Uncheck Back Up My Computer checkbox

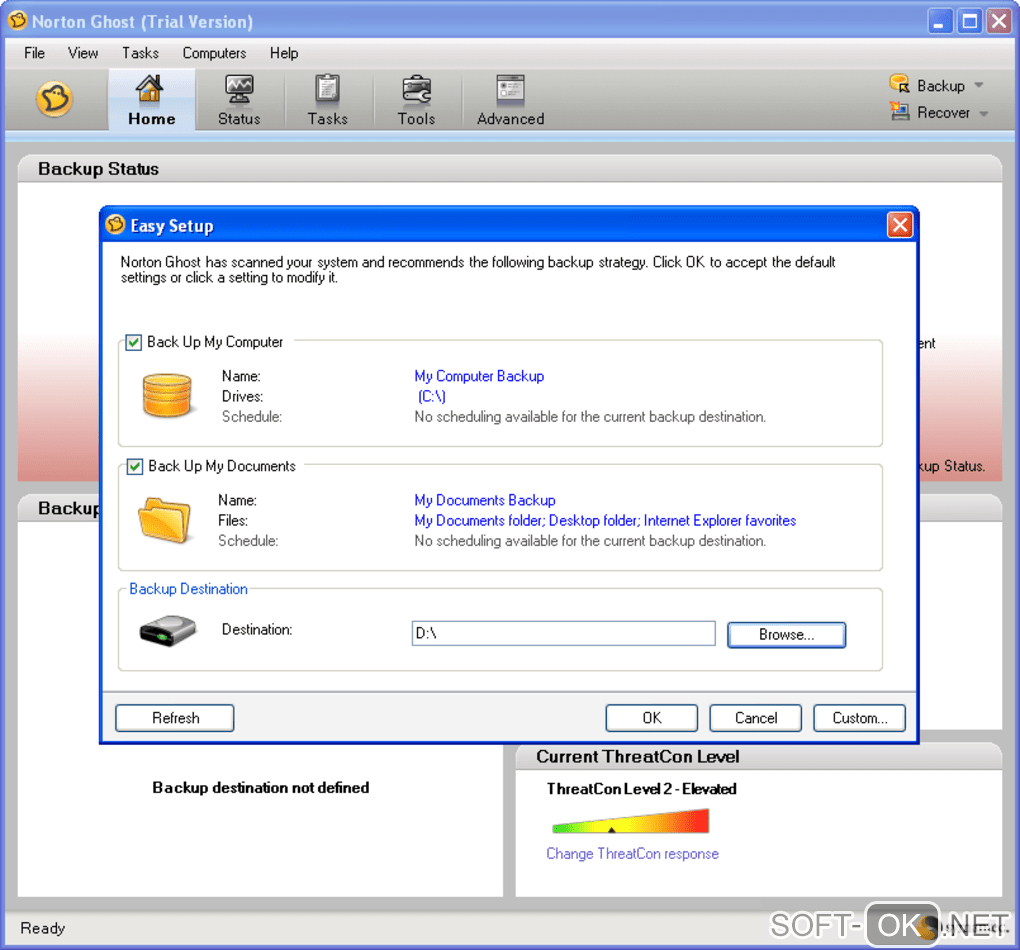(133, 342)
